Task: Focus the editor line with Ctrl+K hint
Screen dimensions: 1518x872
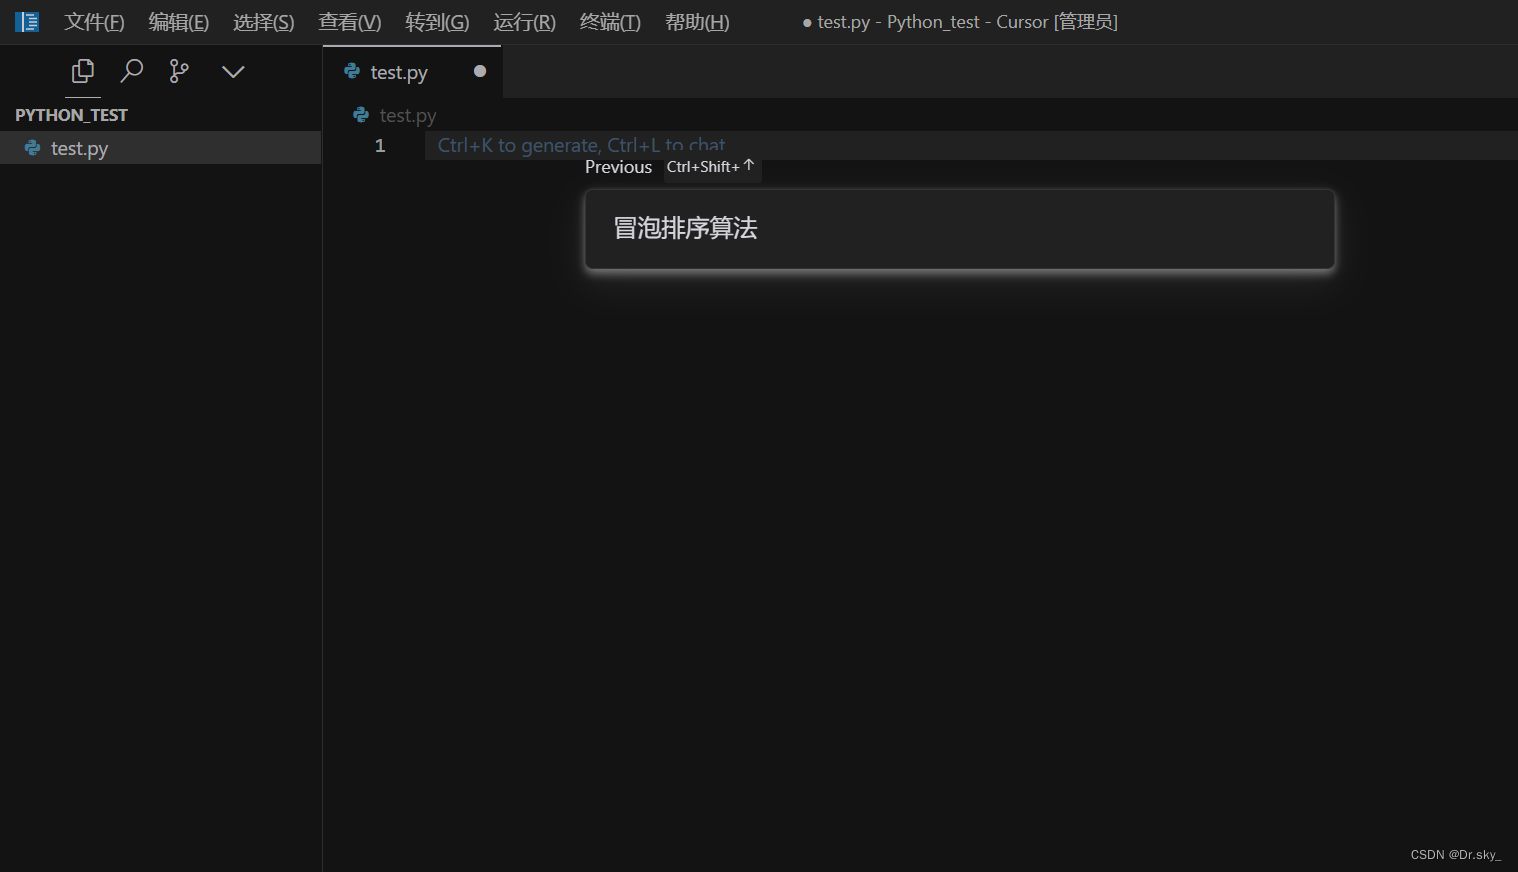Action: 971,146
